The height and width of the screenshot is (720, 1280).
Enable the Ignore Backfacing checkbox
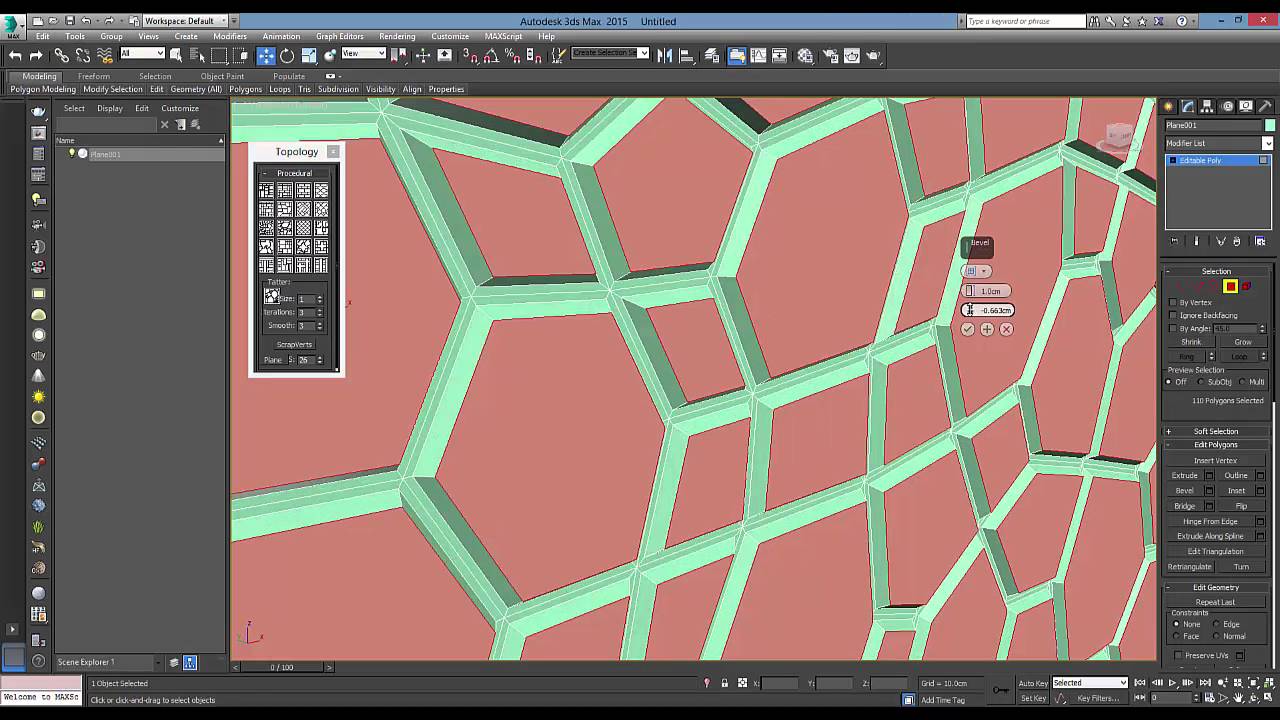point(1173,315)
